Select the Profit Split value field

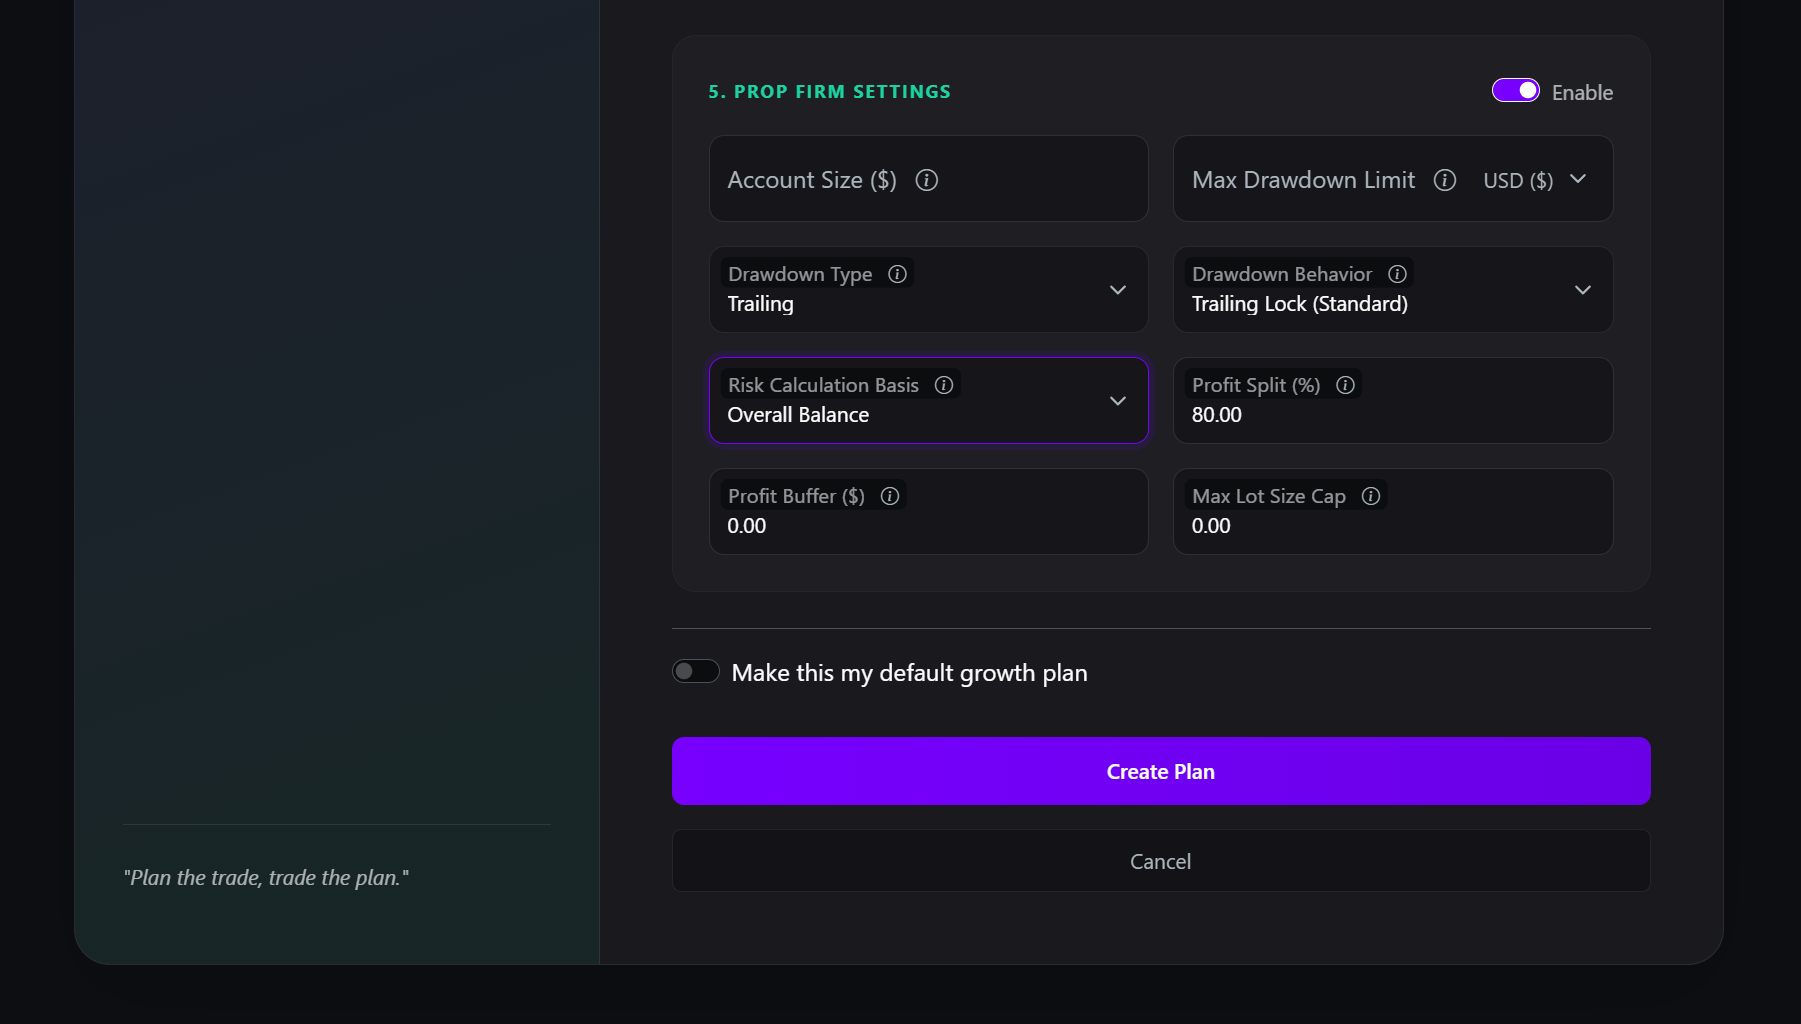1392,414
